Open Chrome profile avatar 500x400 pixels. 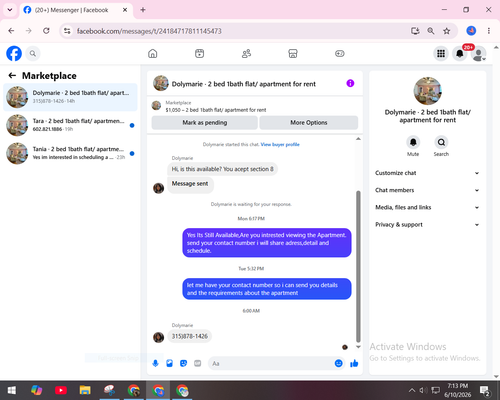(471, 31)
